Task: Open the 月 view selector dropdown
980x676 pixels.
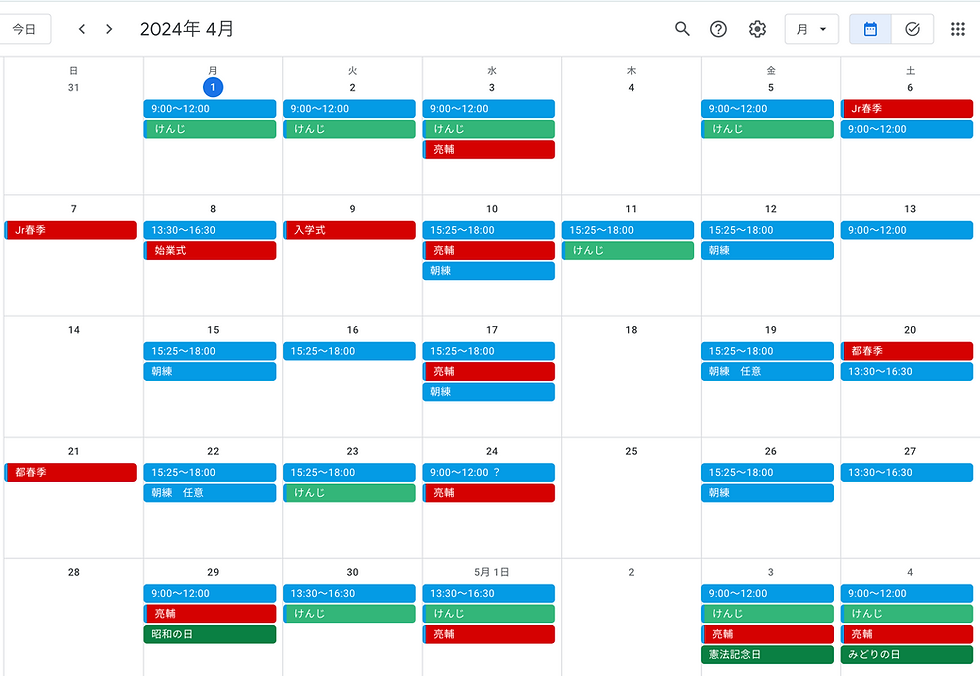Action: [811, 29]
